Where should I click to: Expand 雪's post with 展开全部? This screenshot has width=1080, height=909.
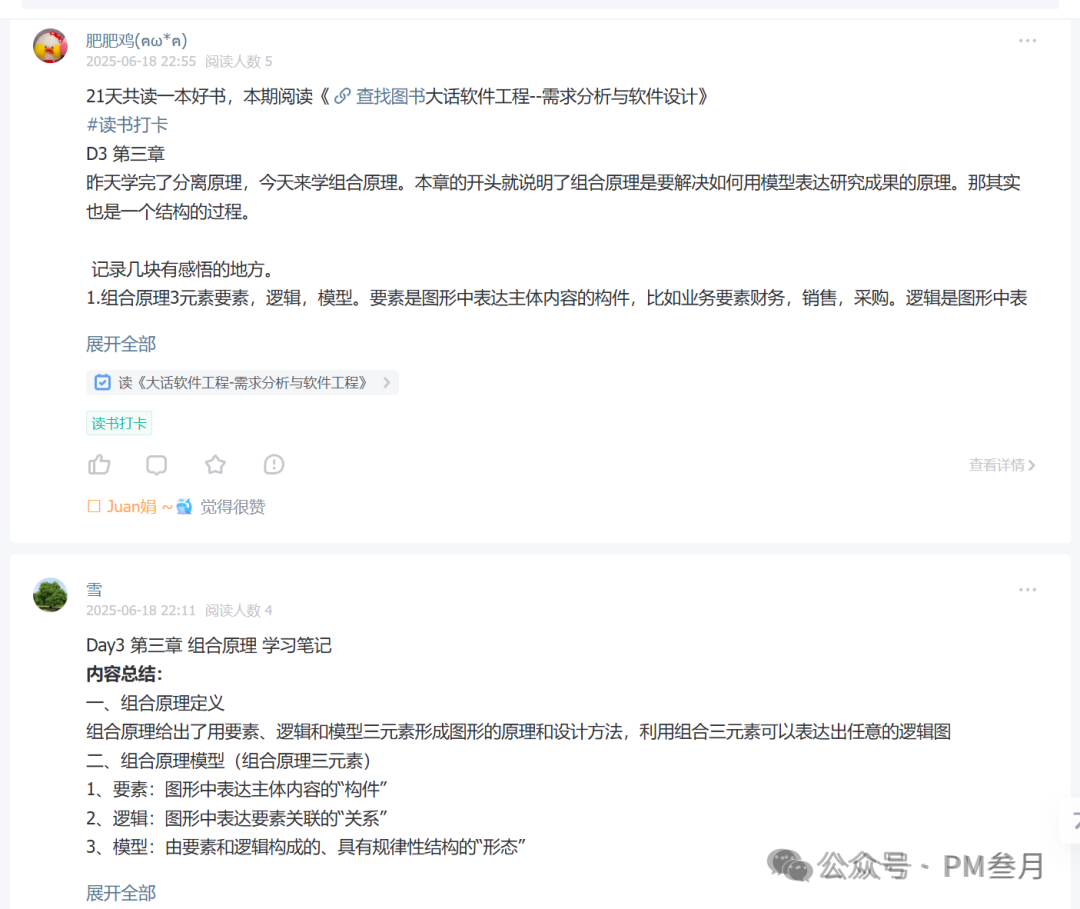tap(120, 891)
